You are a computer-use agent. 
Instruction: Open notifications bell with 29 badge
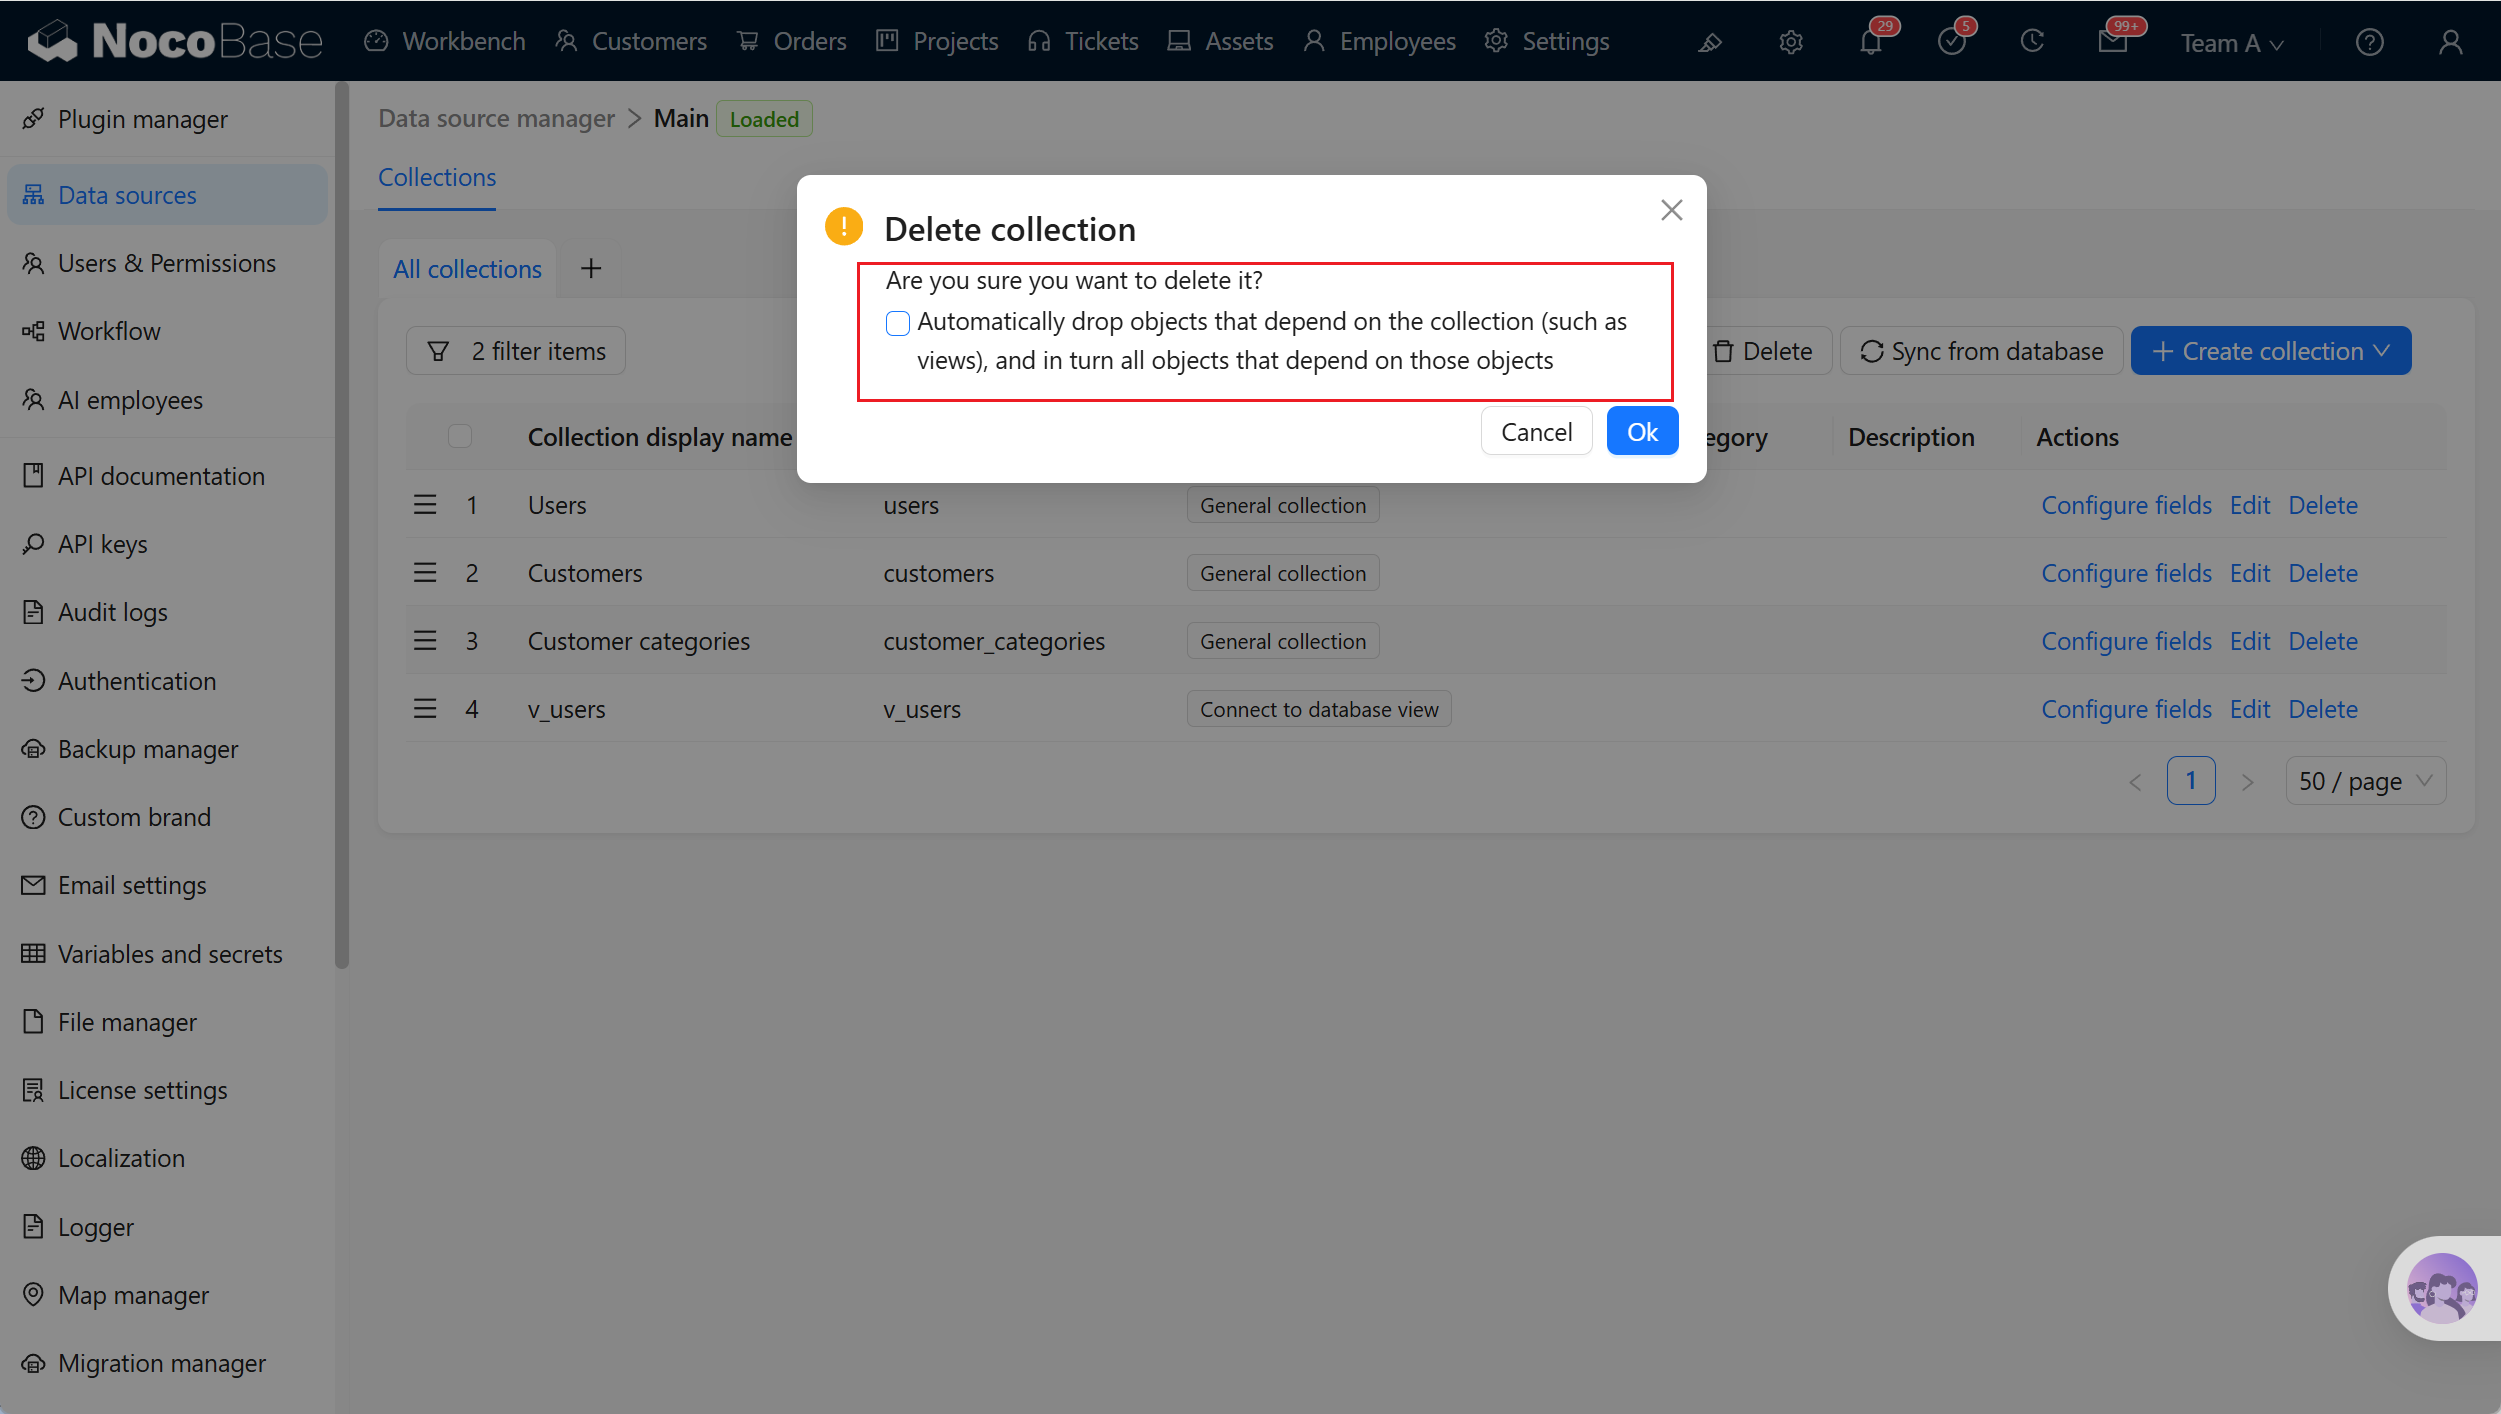tap(1871, 42)
